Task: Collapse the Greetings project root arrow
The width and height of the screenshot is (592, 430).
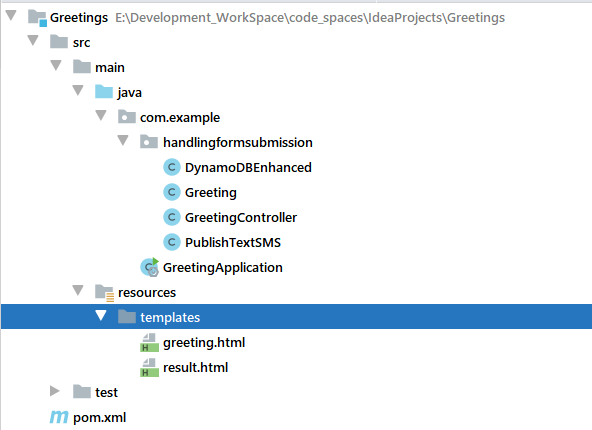Action: click(11, 15)
